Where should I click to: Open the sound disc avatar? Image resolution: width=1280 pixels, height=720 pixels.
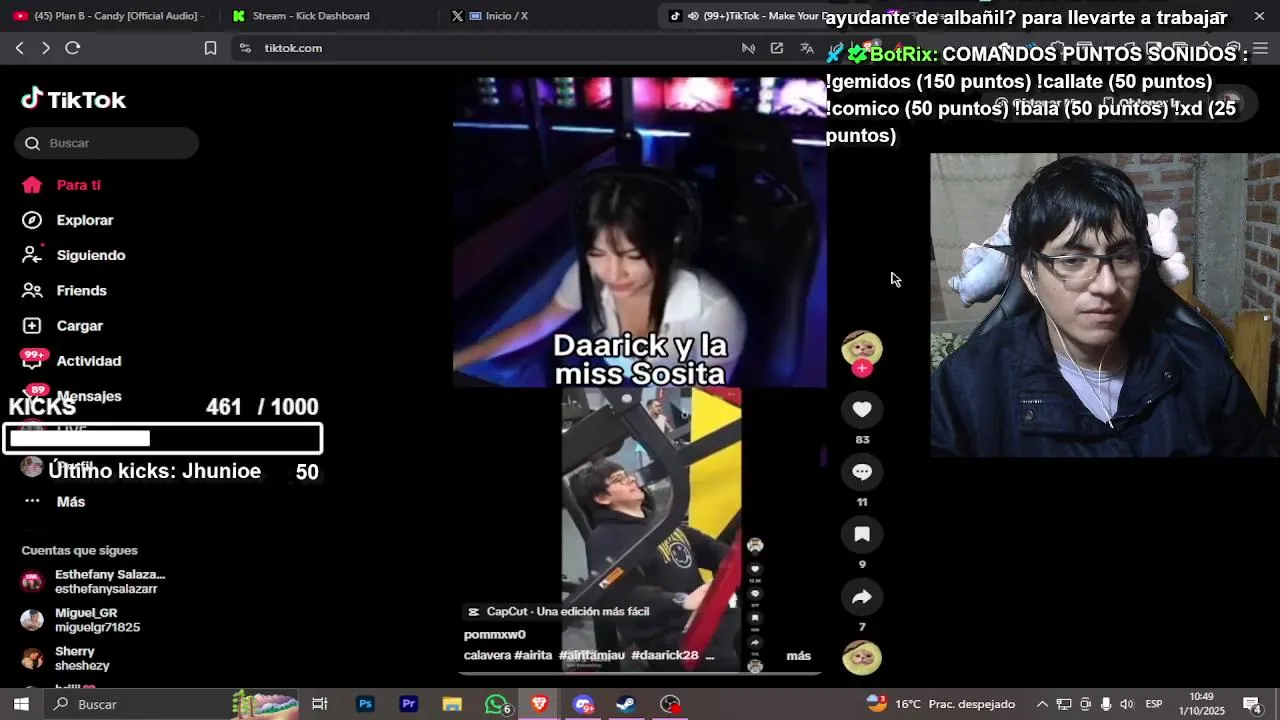[x=862, y=658]
